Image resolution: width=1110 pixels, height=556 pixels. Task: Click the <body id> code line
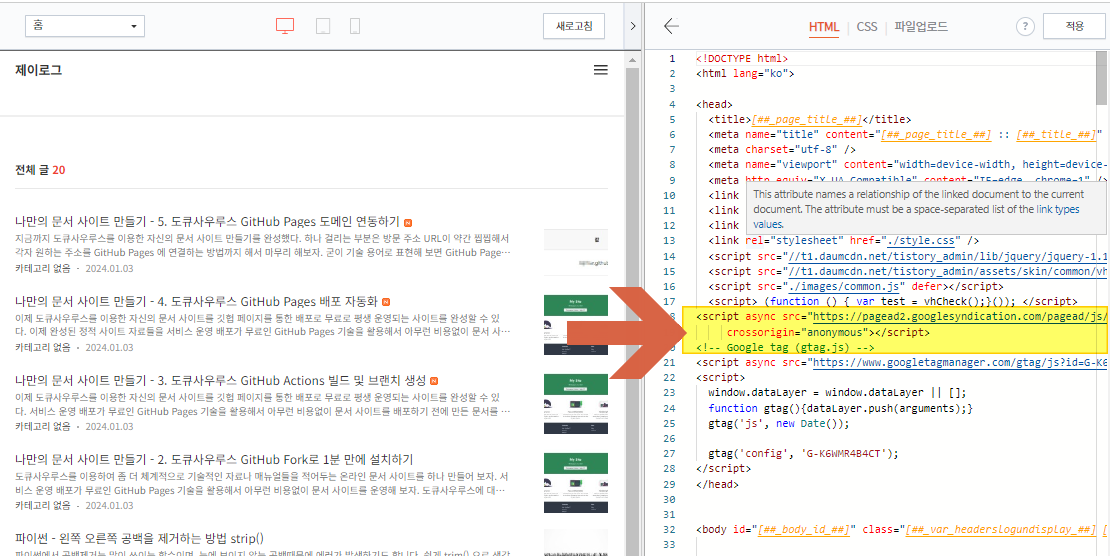(x=902, y=530)
